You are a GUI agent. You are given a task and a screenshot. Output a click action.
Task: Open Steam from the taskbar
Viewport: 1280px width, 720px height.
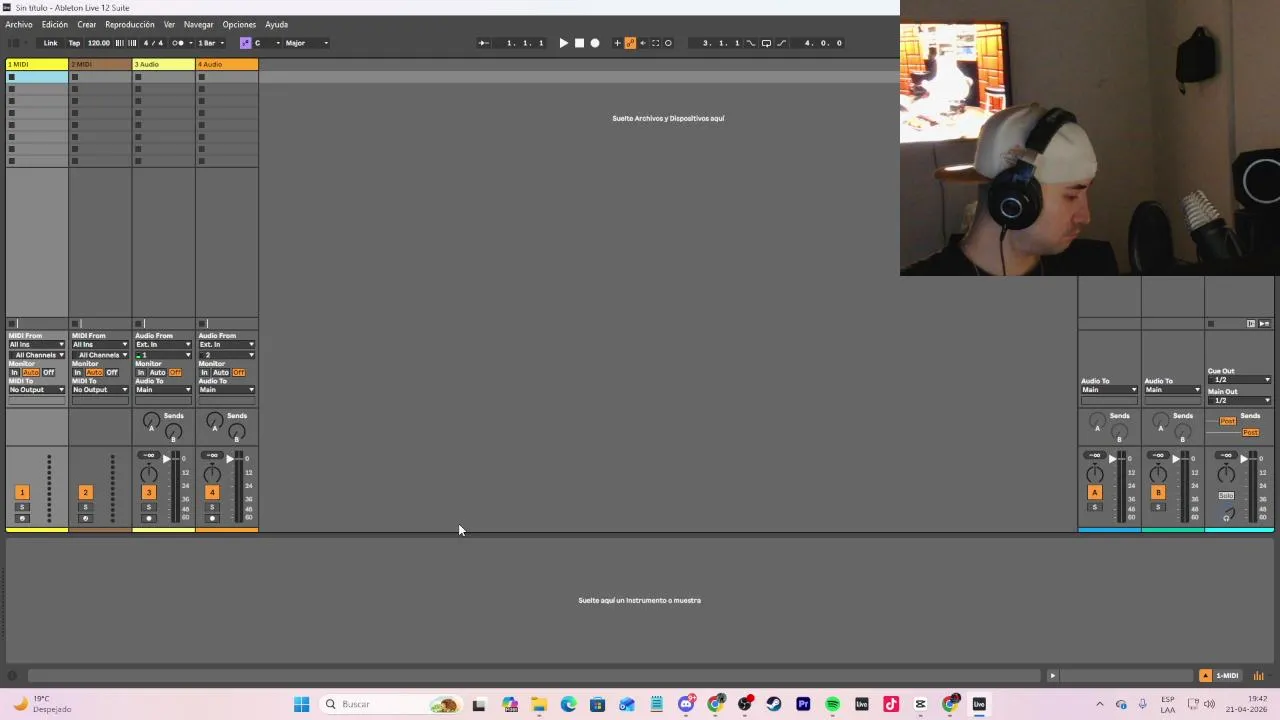point(774,704)
